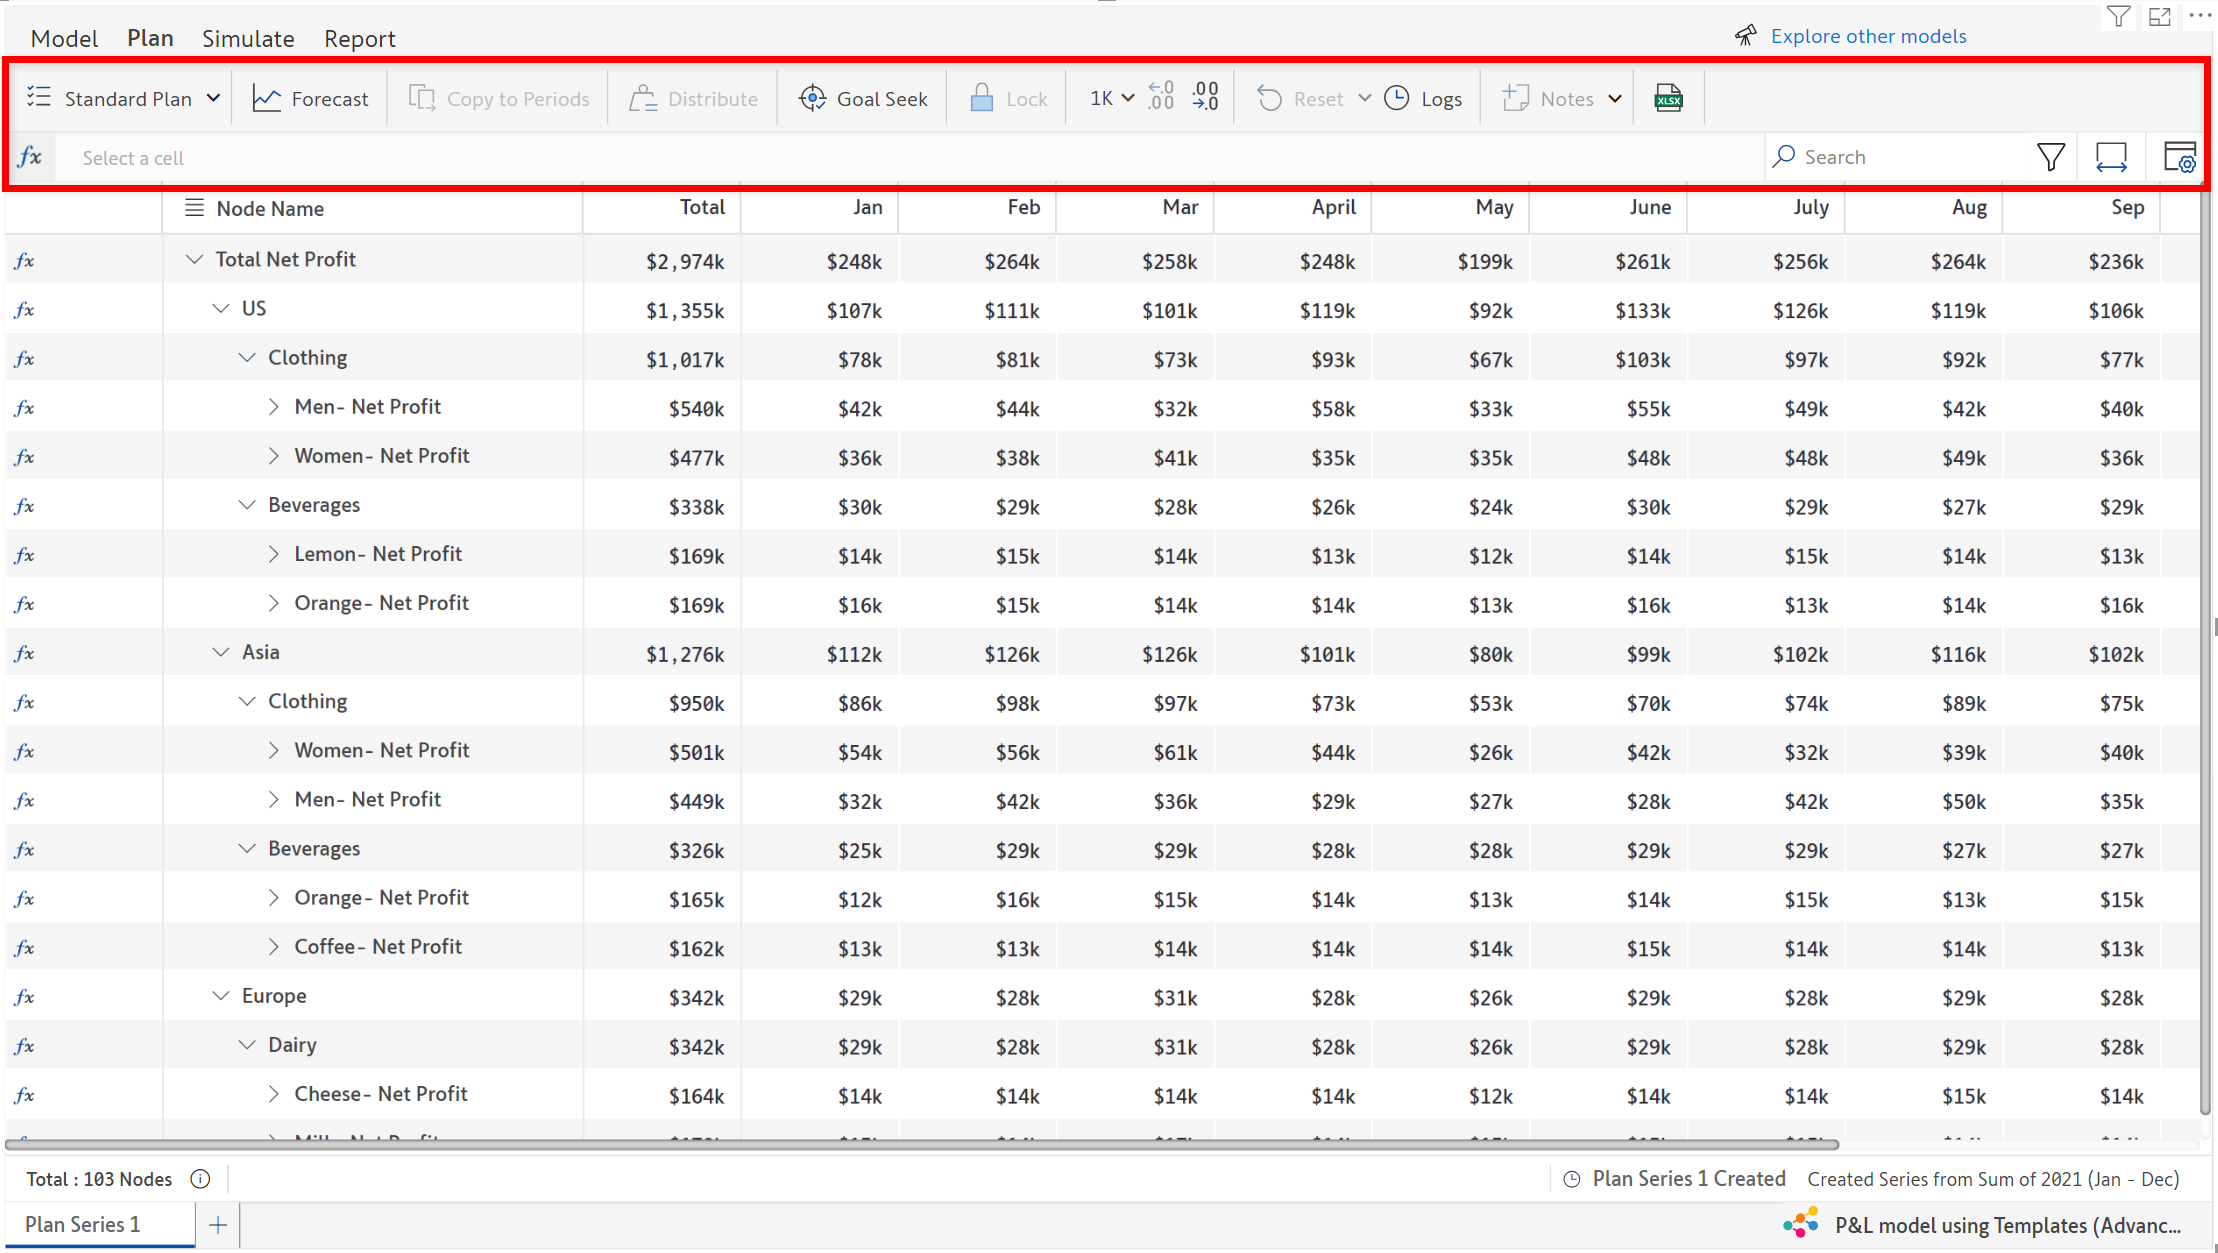
Task: Switch to the Simulate tab
Action: [248, 38]
